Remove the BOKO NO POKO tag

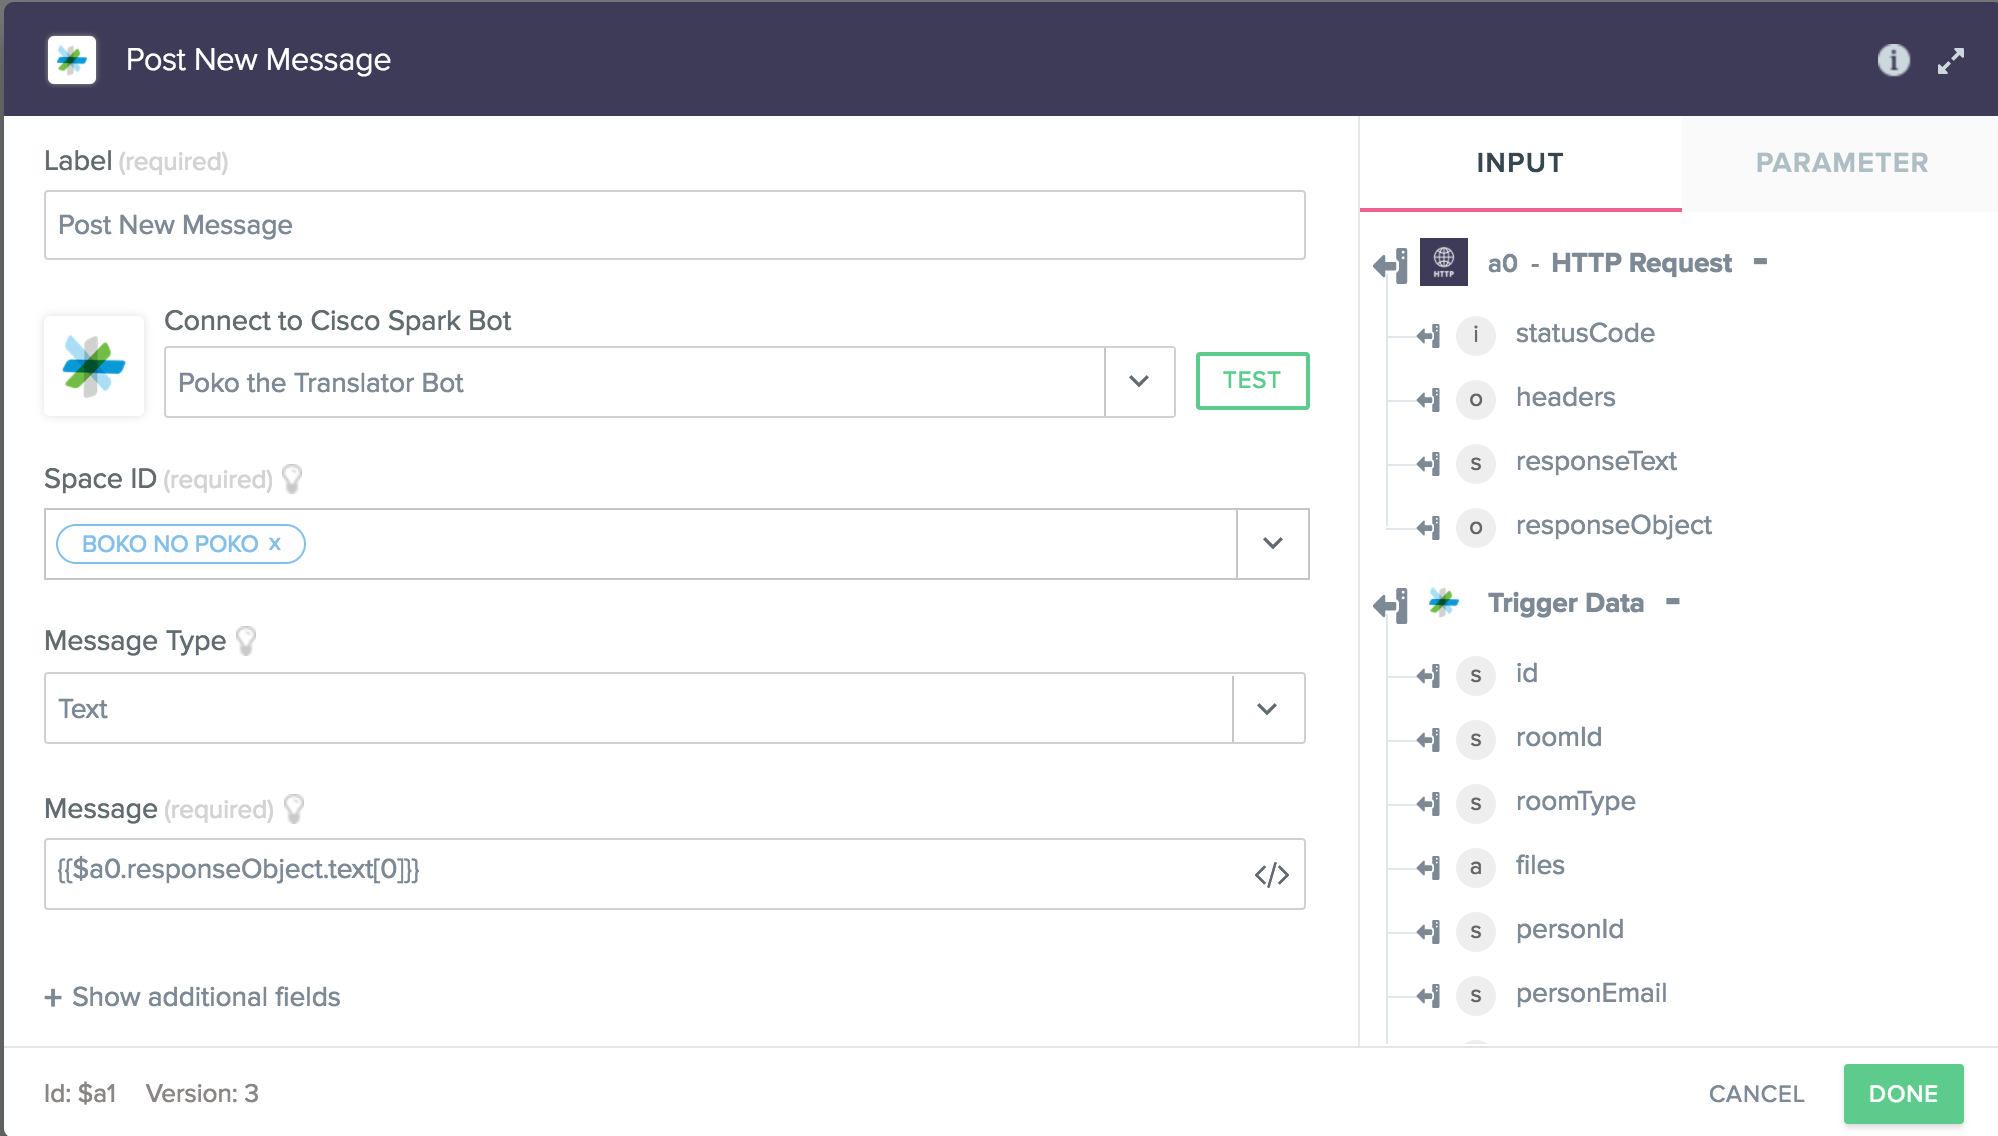click(275, 543)
